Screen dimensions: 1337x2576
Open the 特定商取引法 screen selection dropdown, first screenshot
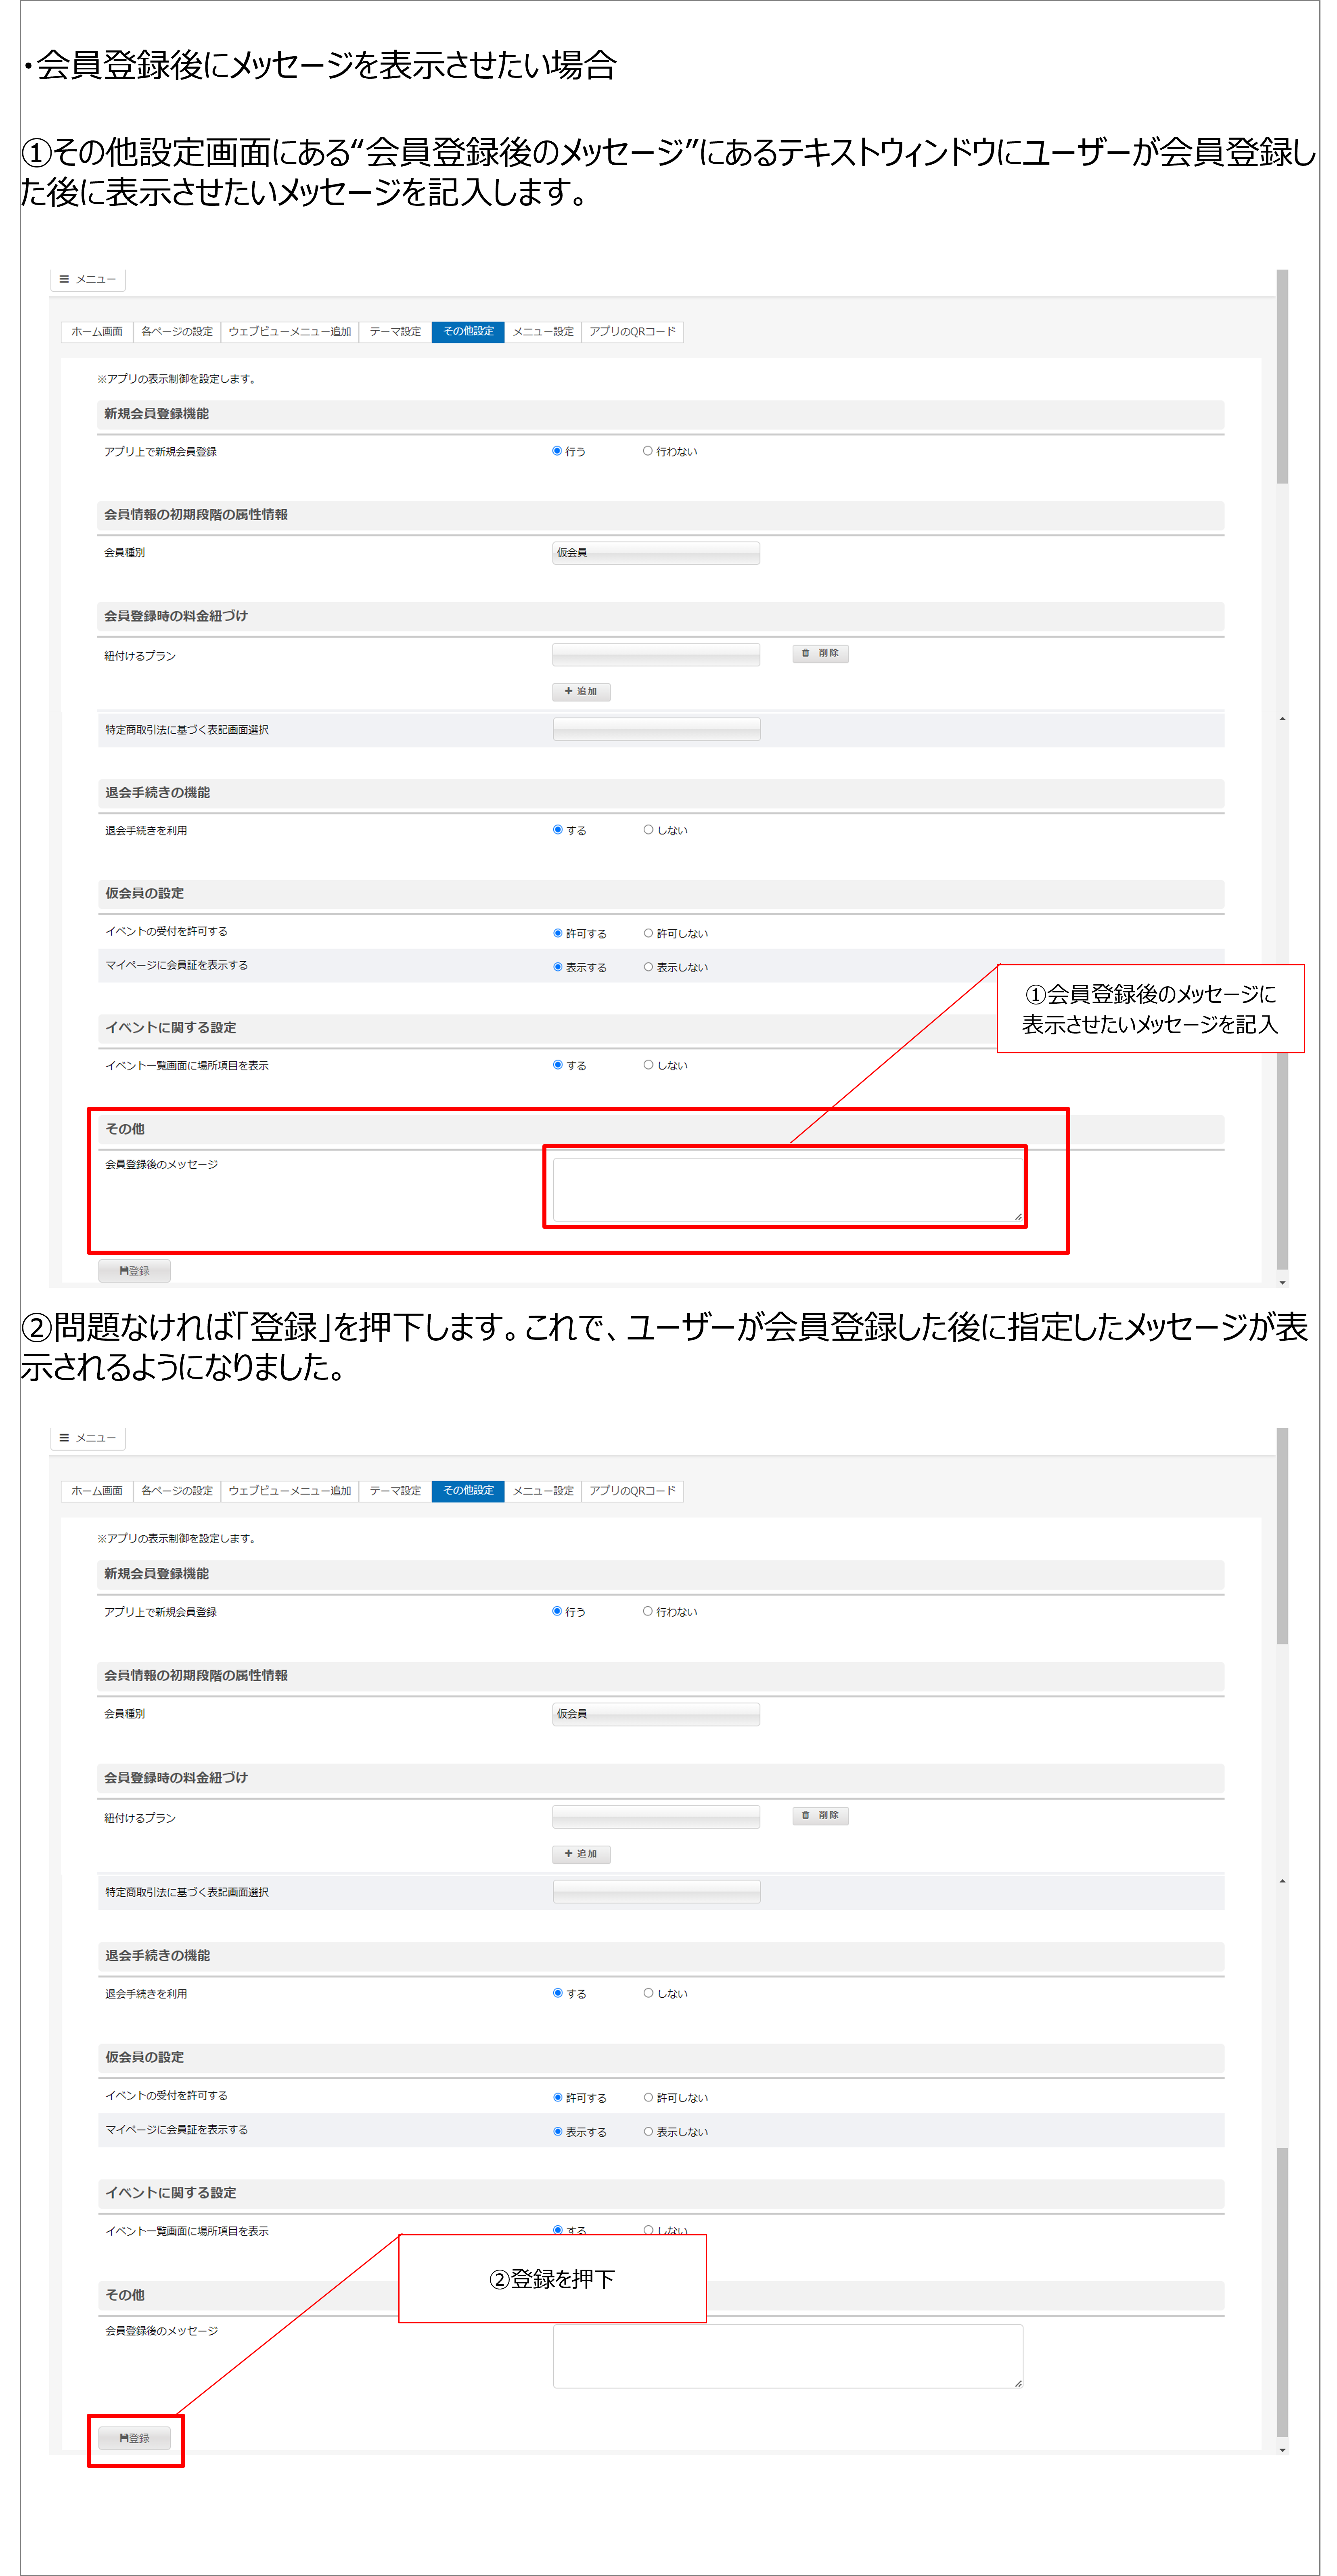click(x=657, y=729)
